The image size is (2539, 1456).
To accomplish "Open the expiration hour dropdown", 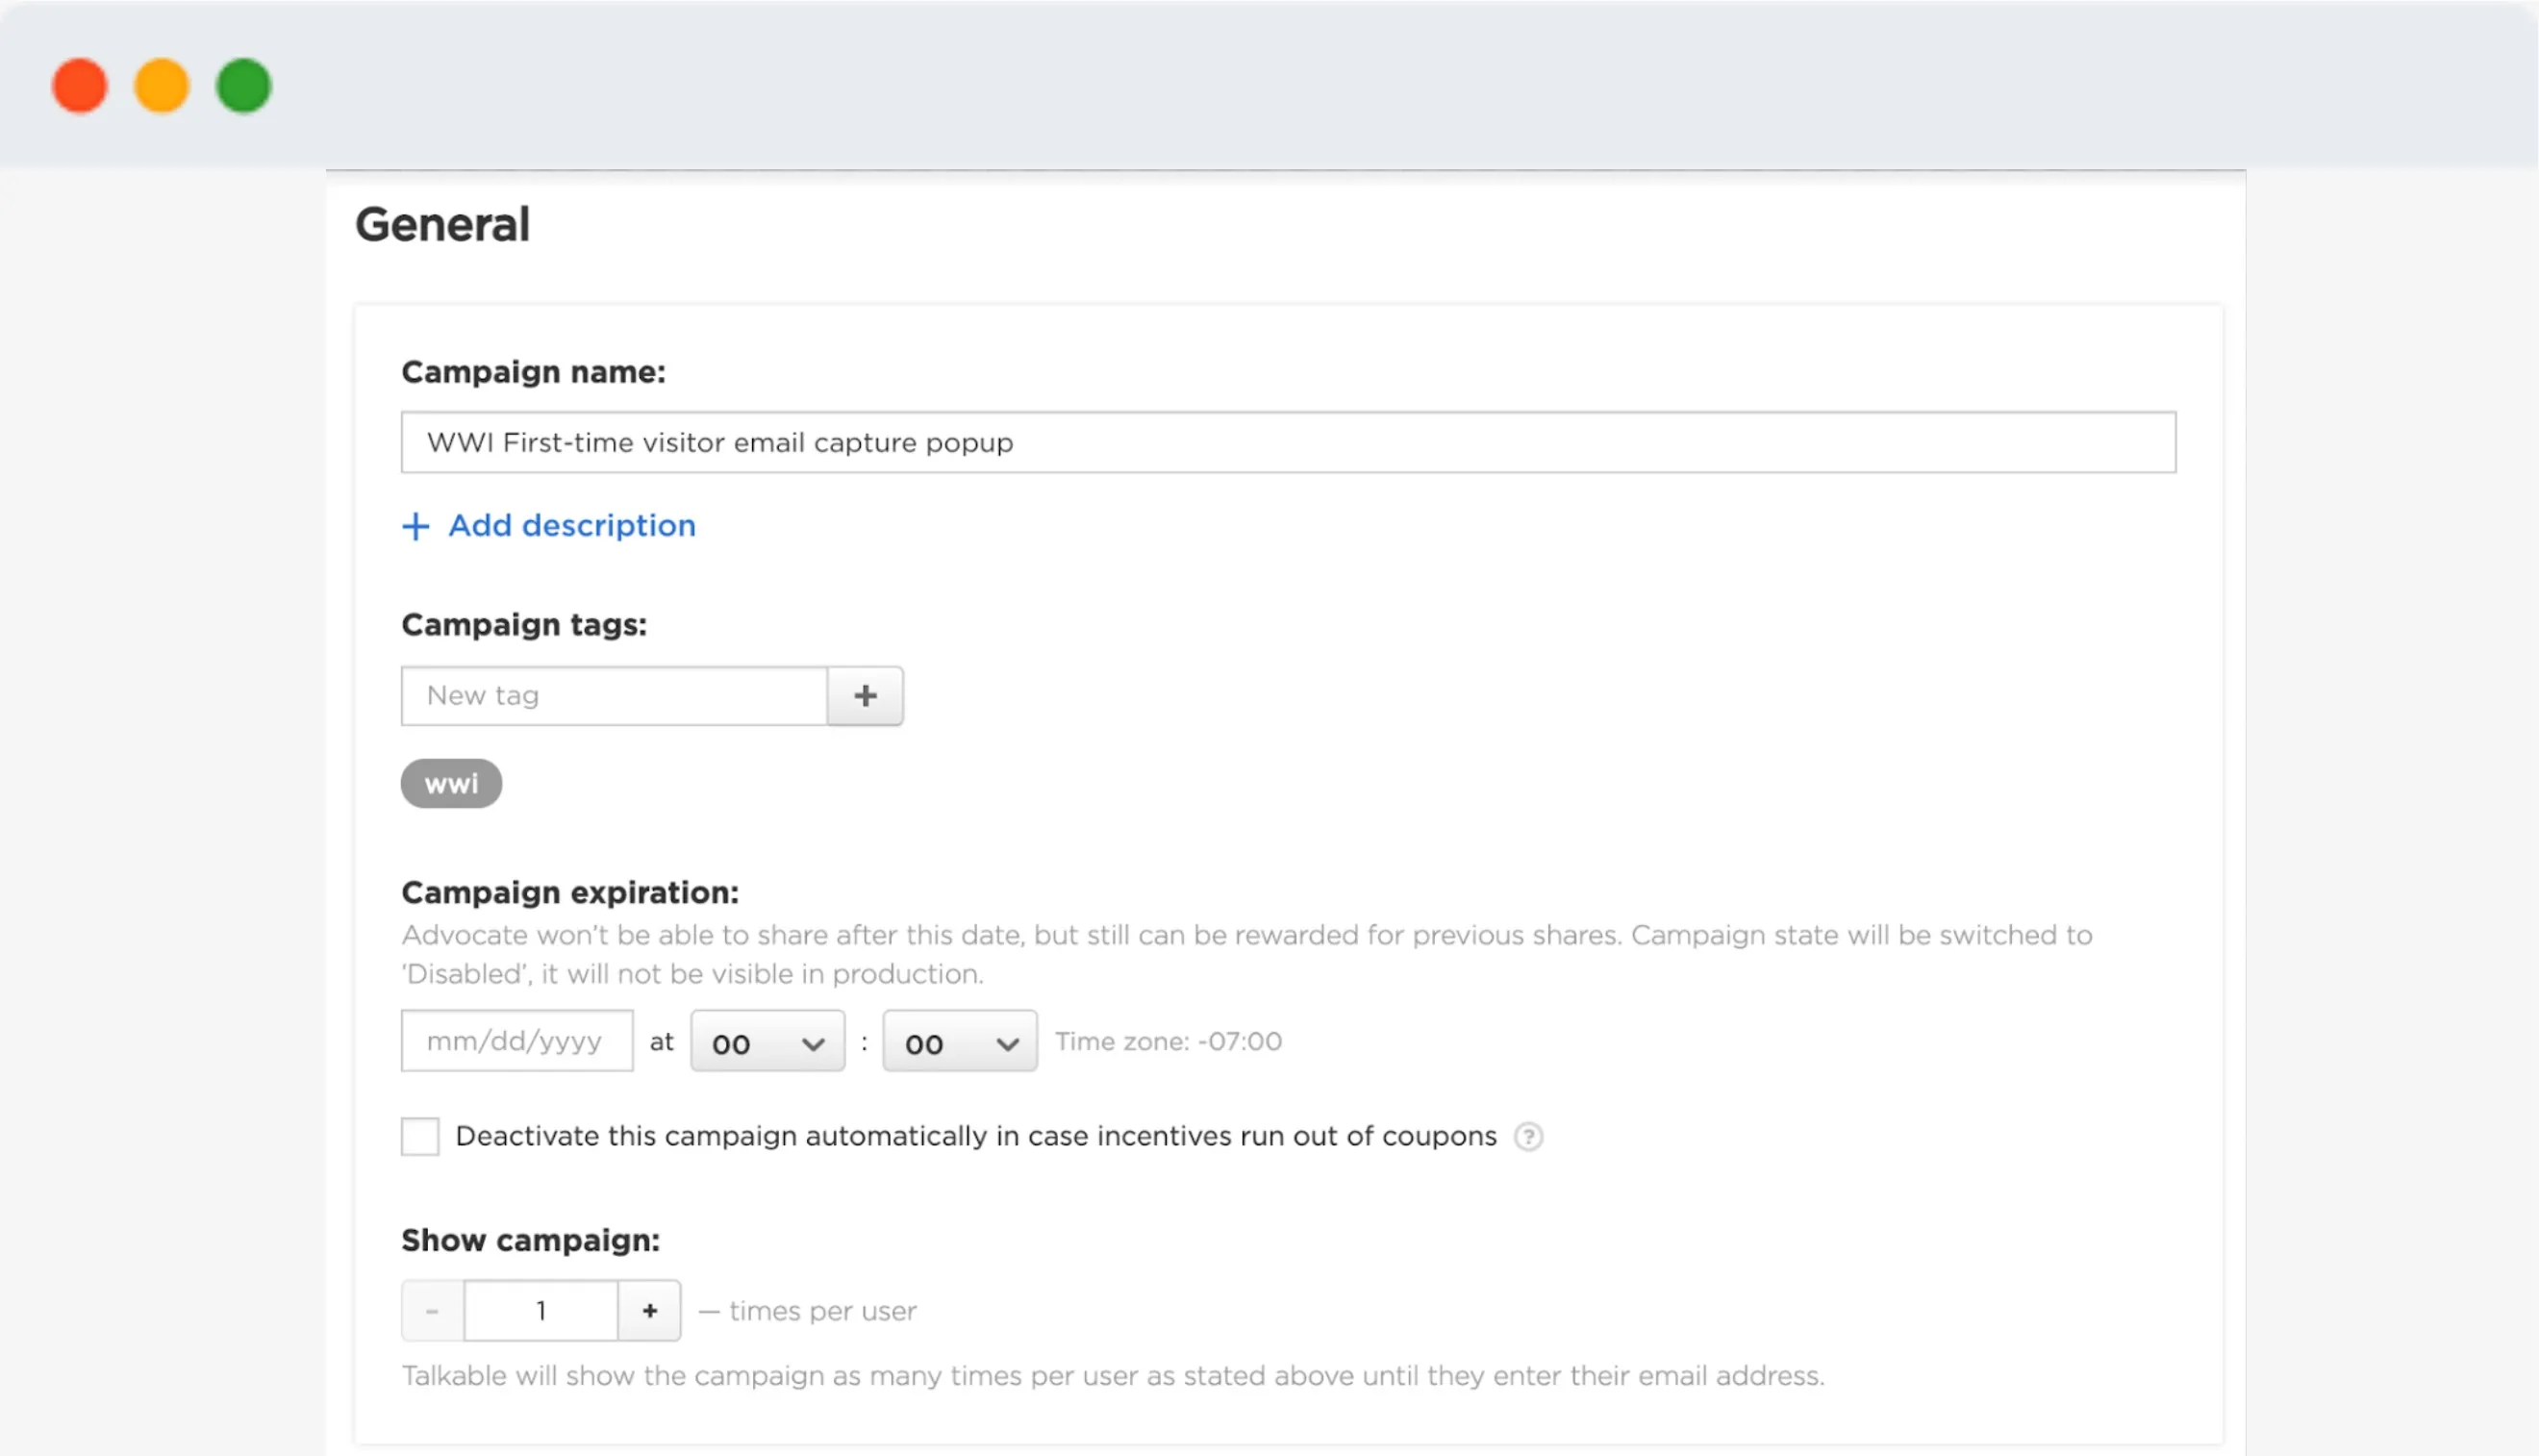I will point(767,1042).
